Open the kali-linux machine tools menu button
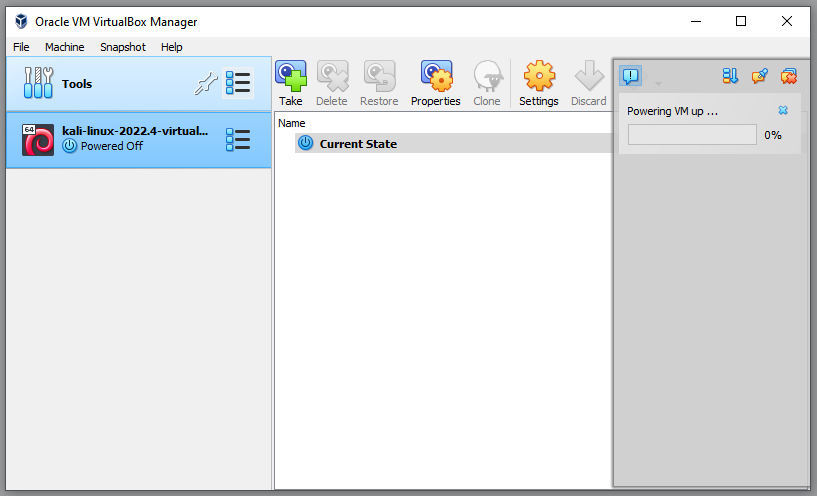The width and height of the screenshot is (817, 496). 238,139
